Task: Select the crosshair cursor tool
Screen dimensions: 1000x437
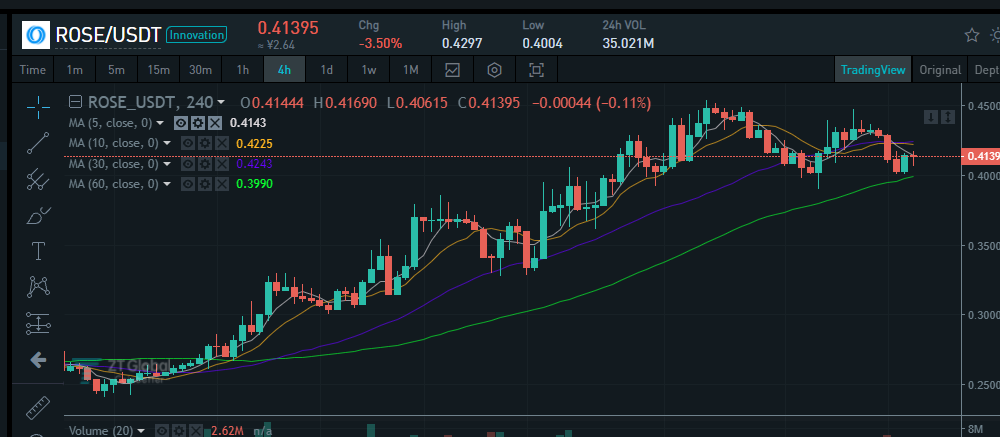Action: 38,107
